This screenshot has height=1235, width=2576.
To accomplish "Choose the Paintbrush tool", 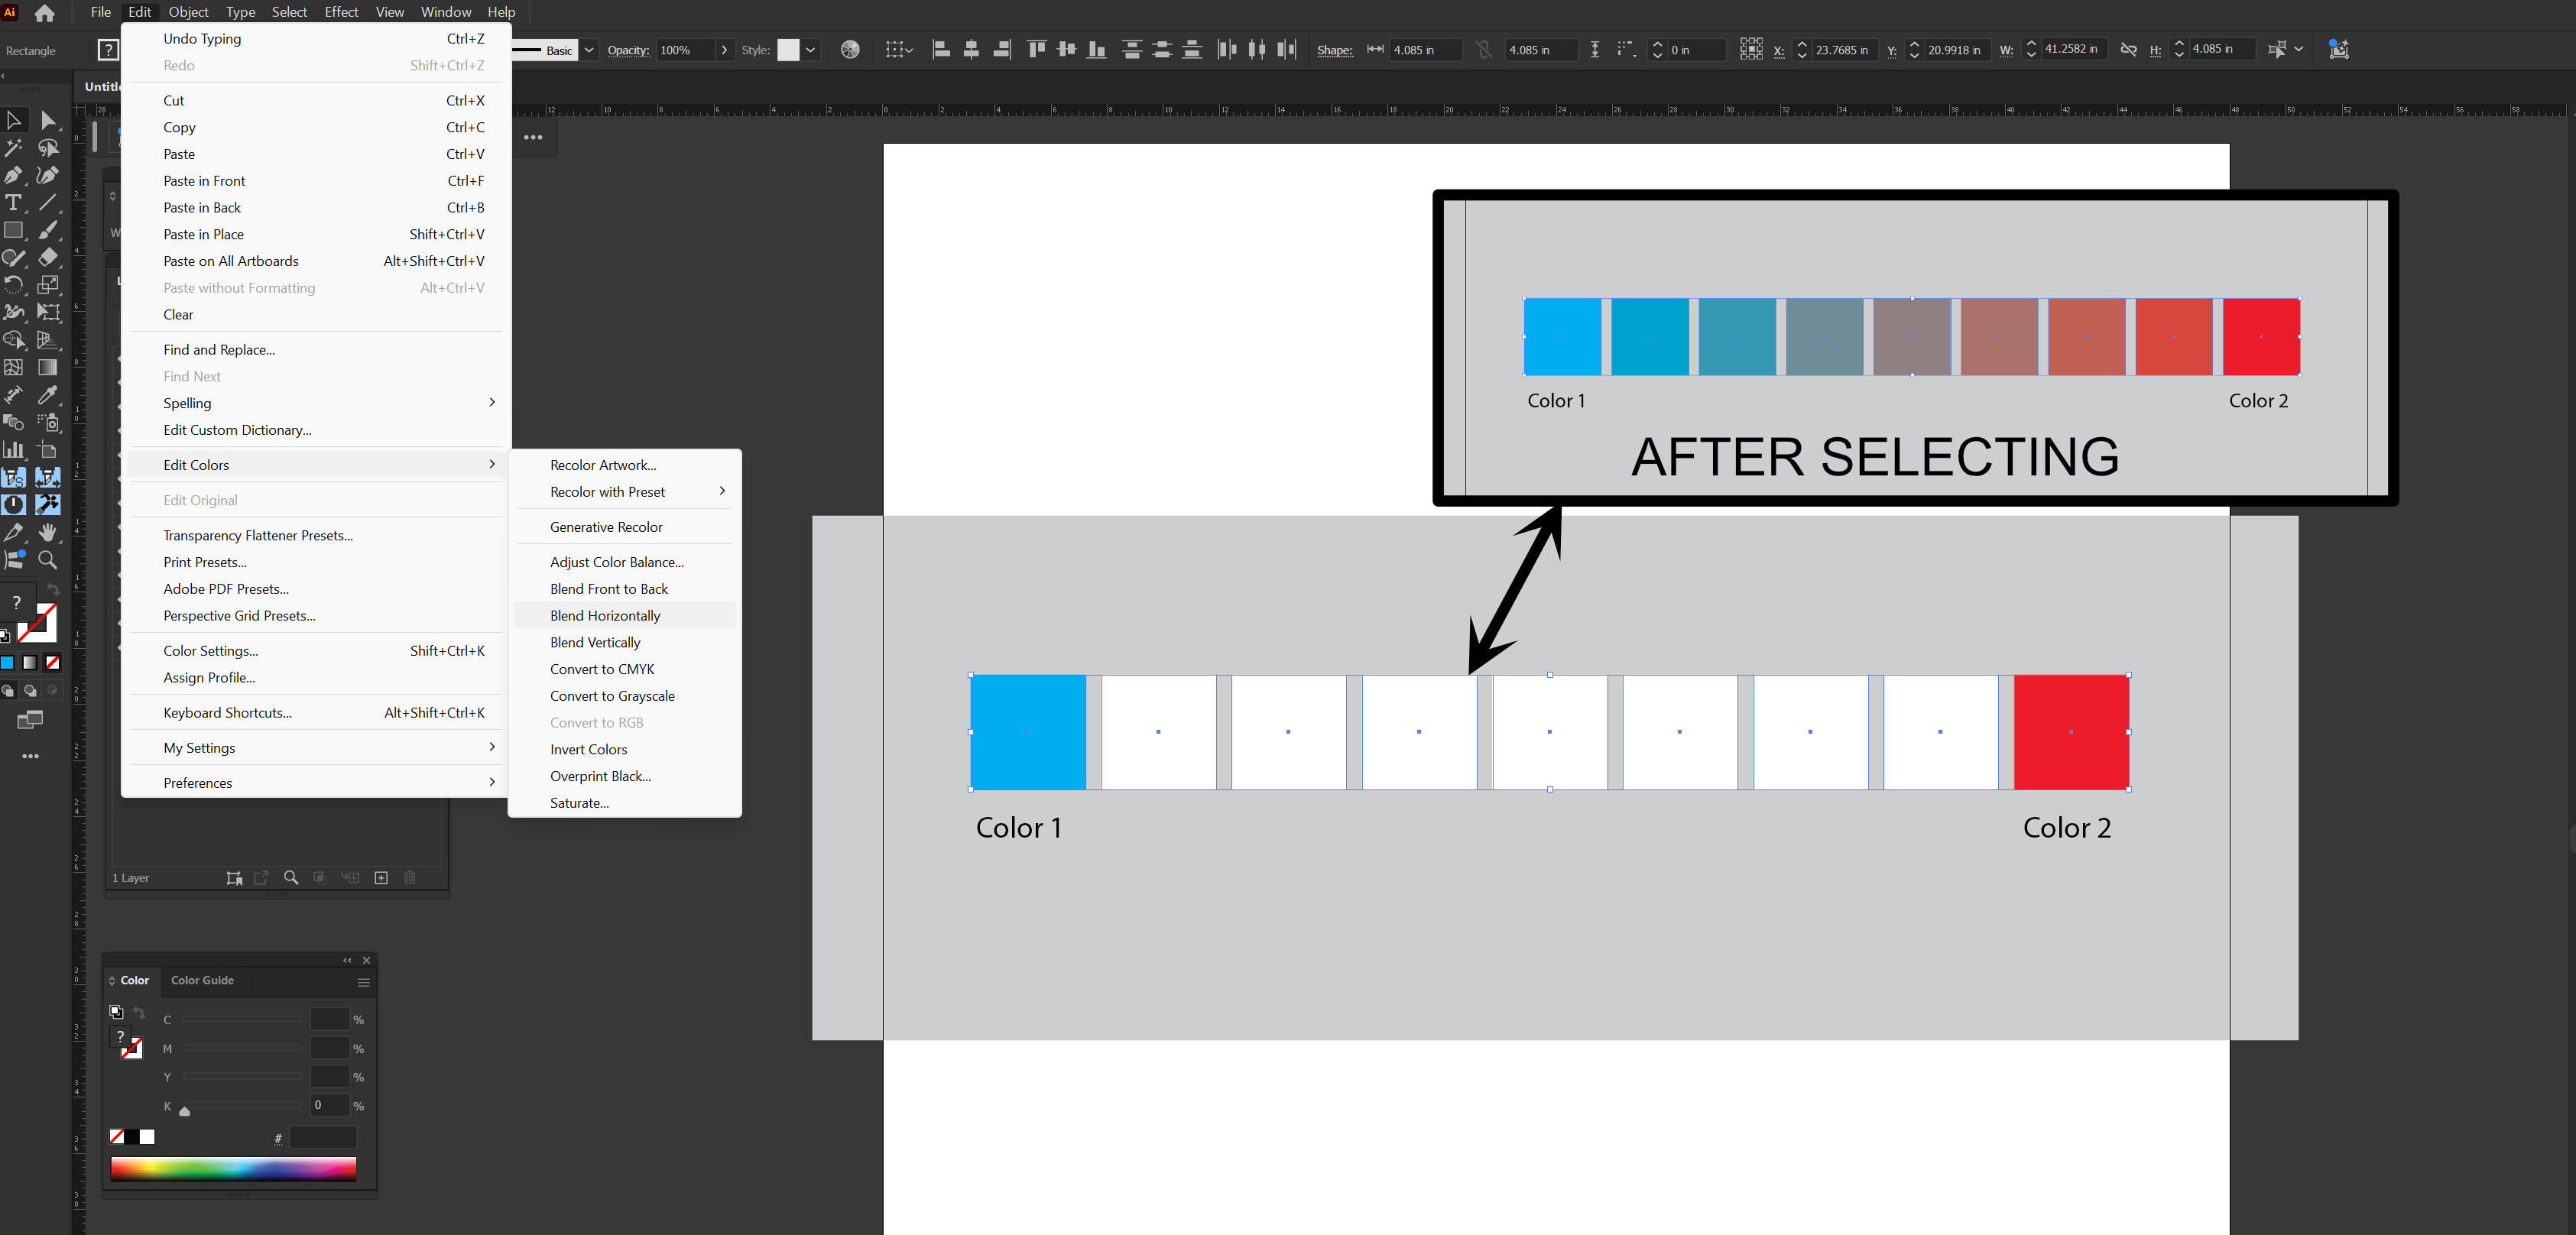I will (48, 230).
